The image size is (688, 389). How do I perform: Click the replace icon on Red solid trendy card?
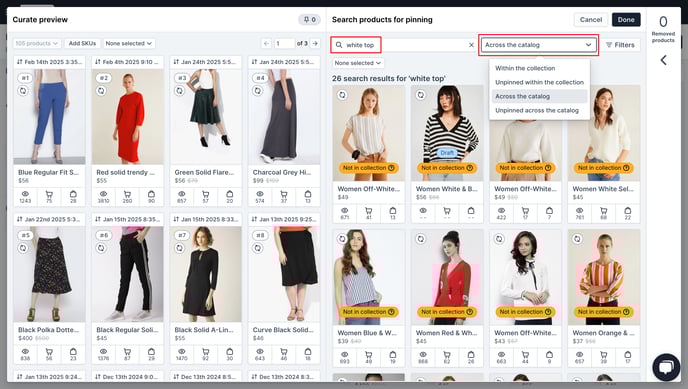tap(101, 91)
